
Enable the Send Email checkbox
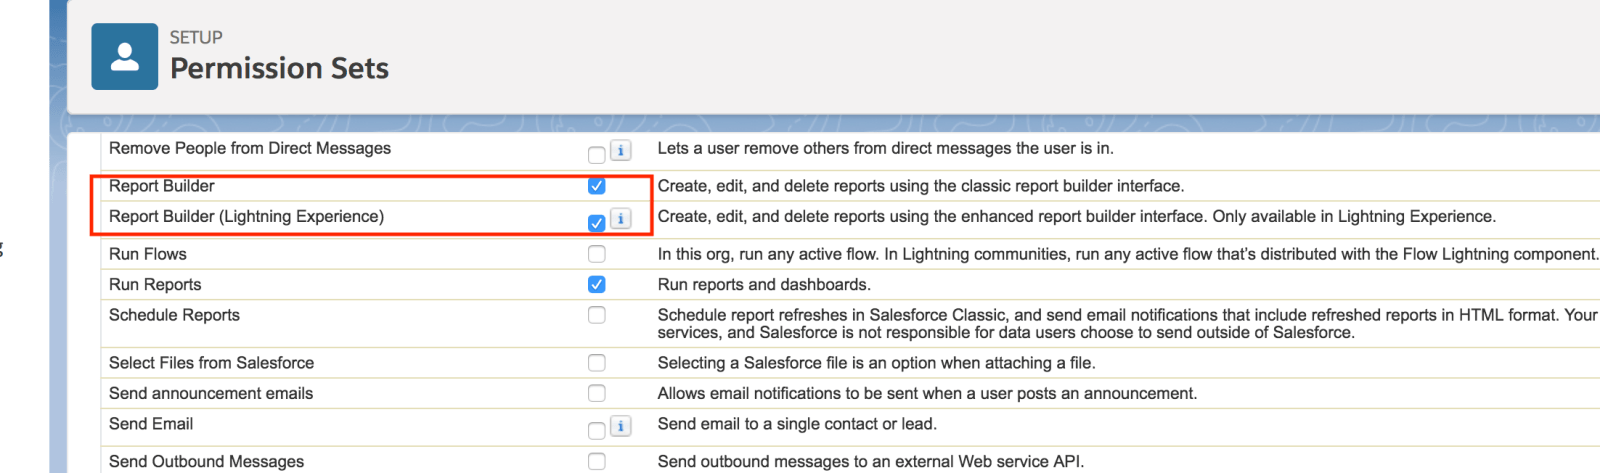point(597,431)
